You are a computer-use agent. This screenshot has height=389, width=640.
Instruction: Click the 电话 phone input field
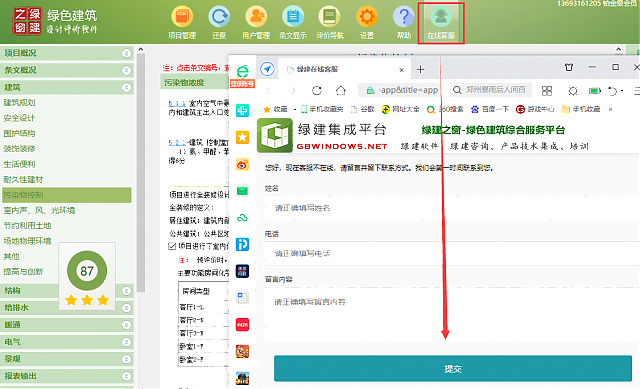pyautogui.click(x=451, y=253)
